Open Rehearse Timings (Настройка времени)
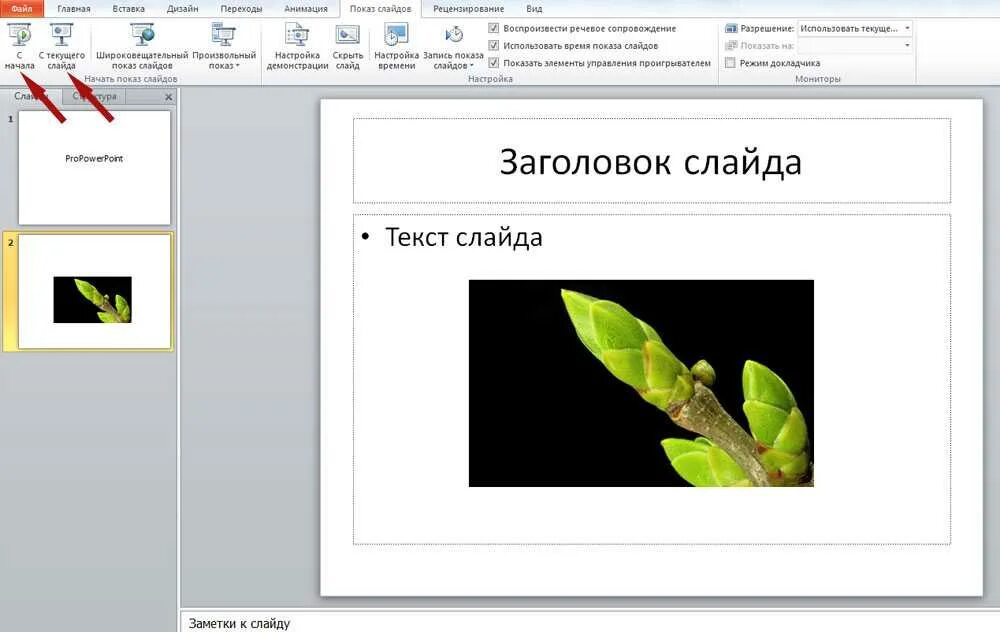This screenshot has height=632, width=1000. (396, 46)
